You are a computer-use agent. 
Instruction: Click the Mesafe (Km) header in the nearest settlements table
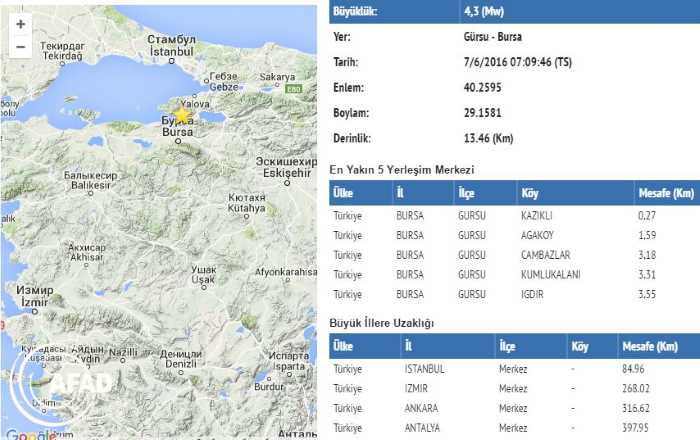click(665, 191)
